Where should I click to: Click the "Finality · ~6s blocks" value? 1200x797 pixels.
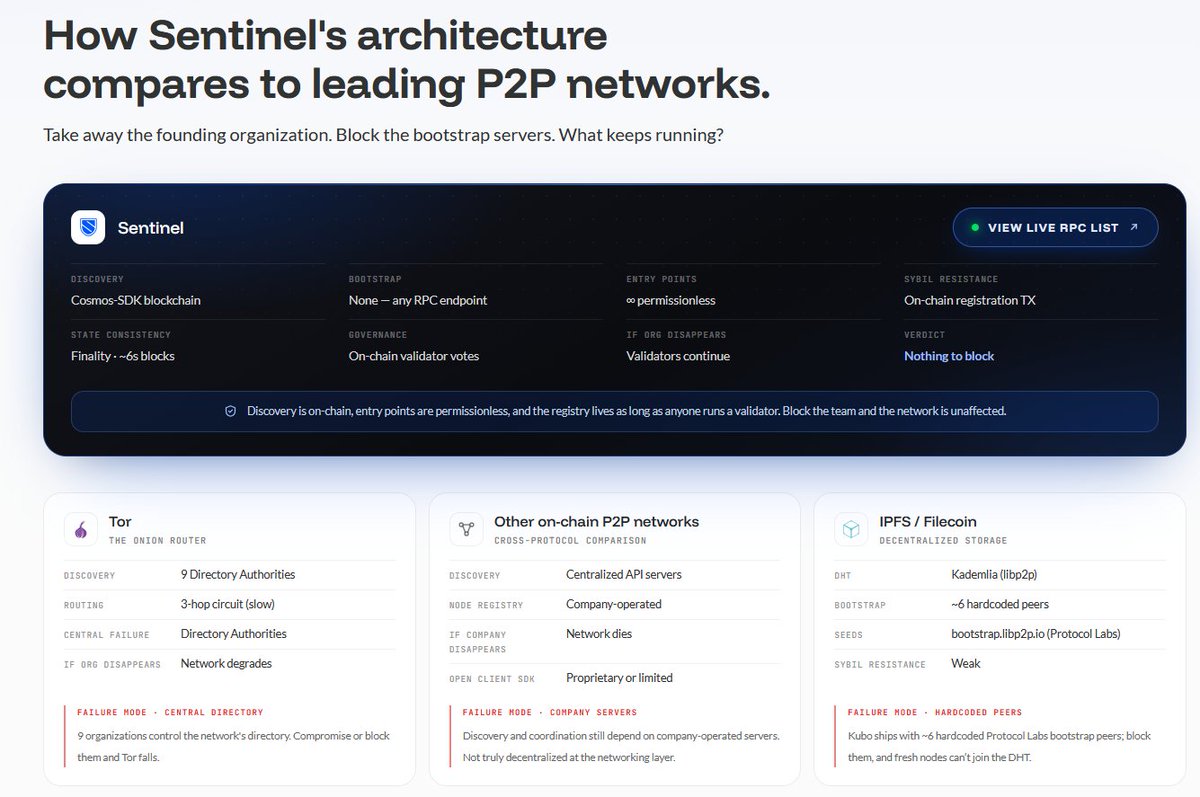coord(123,356)
